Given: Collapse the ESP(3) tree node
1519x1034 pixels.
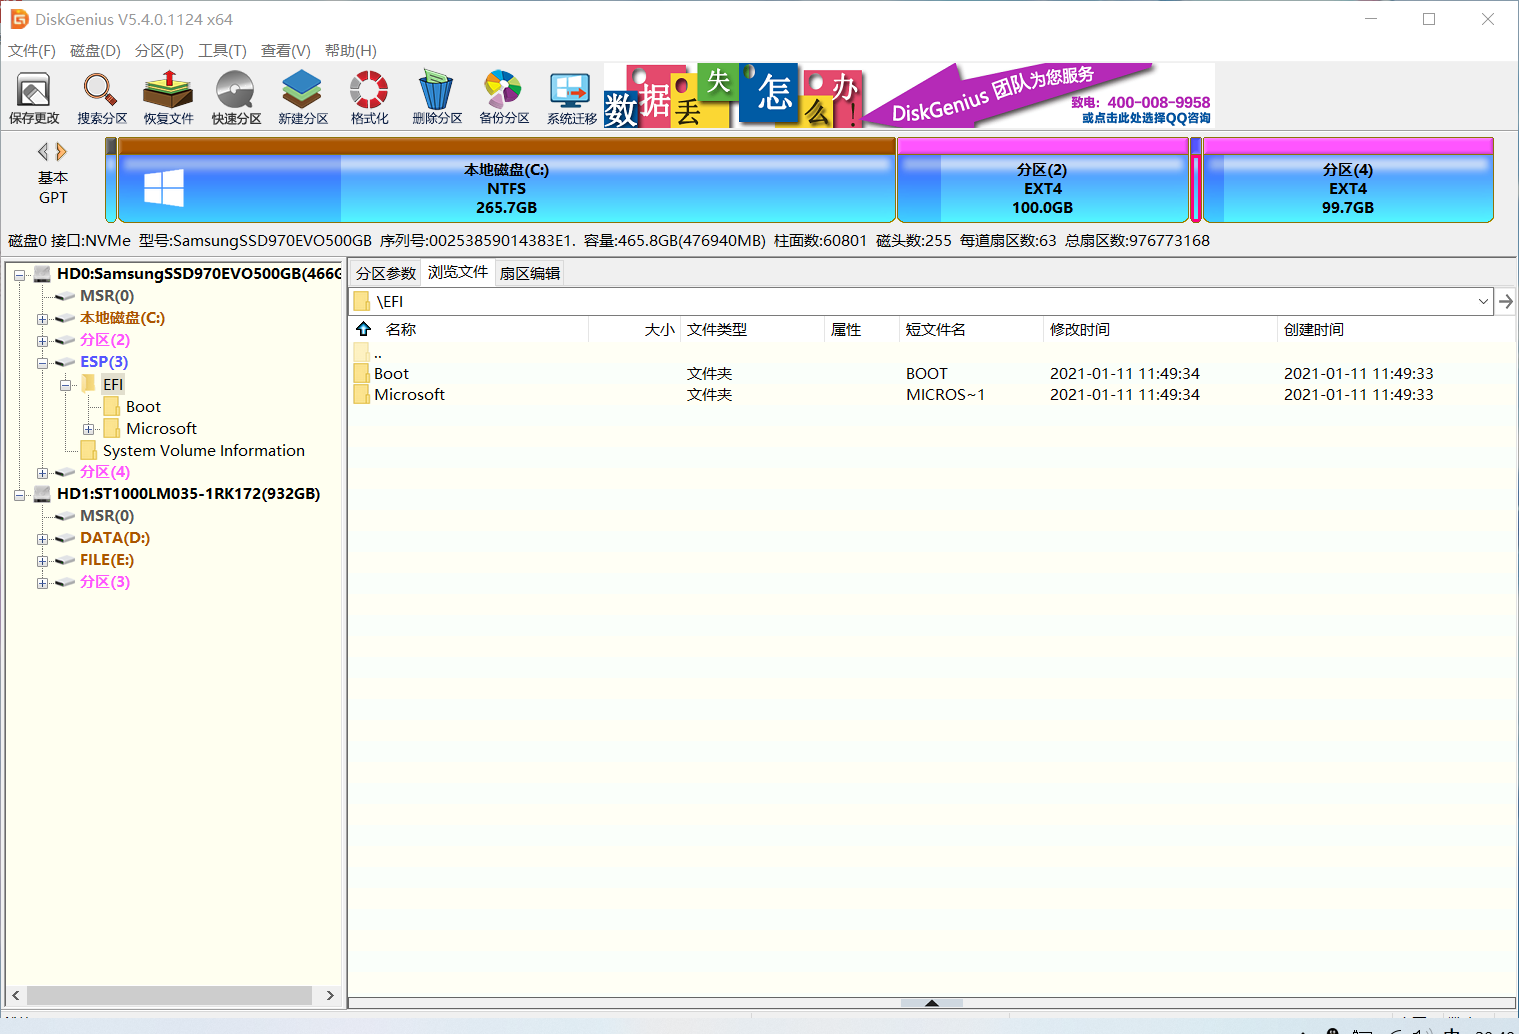Looking at the screenshot, I should coord(43,362).
